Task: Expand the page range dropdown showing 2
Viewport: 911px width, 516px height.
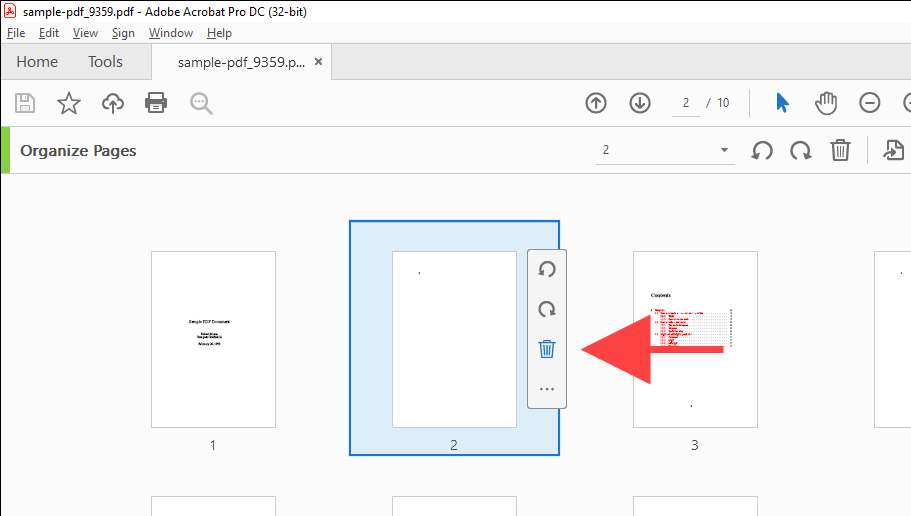Action: click(x=724, y=151)
